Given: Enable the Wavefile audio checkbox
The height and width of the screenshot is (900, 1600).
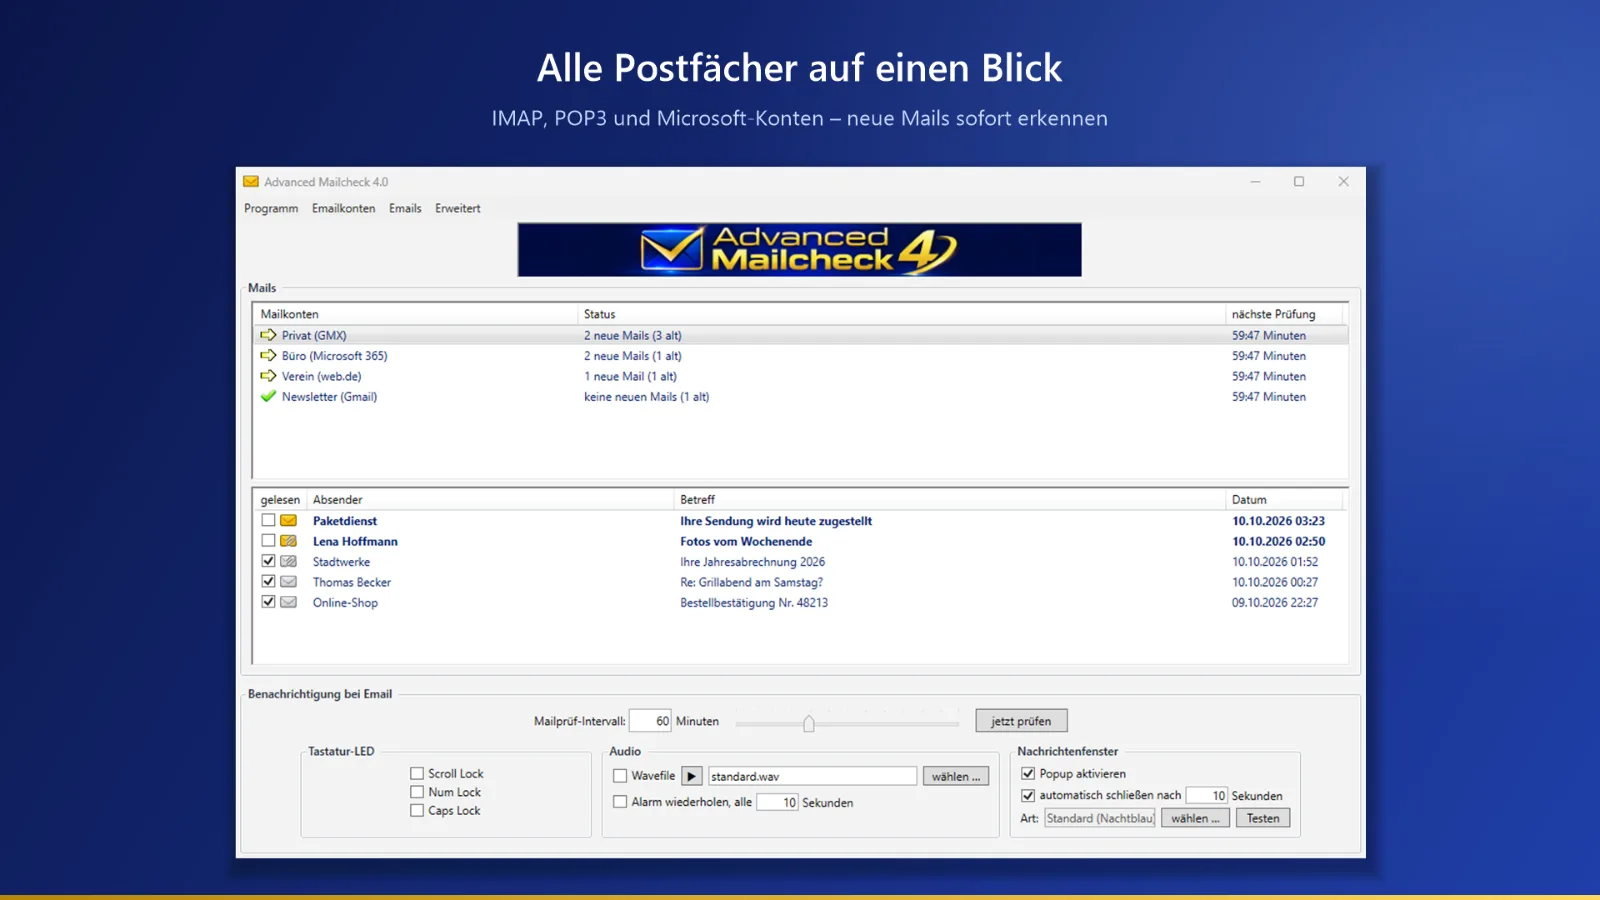Looking at the screenshot, I should pyautogui.click(x=620, y=775).
